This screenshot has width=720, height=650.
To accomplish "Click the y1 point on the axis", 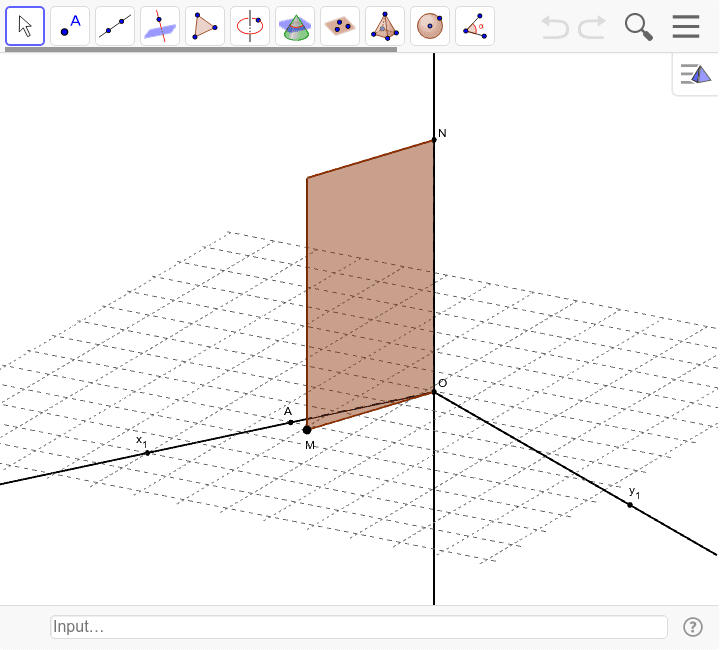I will click(x=630, y=505).
